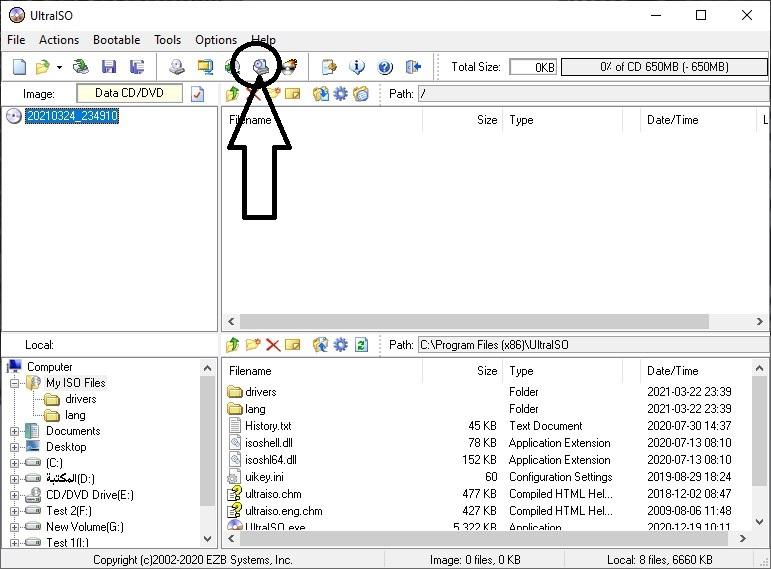
Task: Click the Data CD/DVD image type button
Action: click(x=129, y=93)
